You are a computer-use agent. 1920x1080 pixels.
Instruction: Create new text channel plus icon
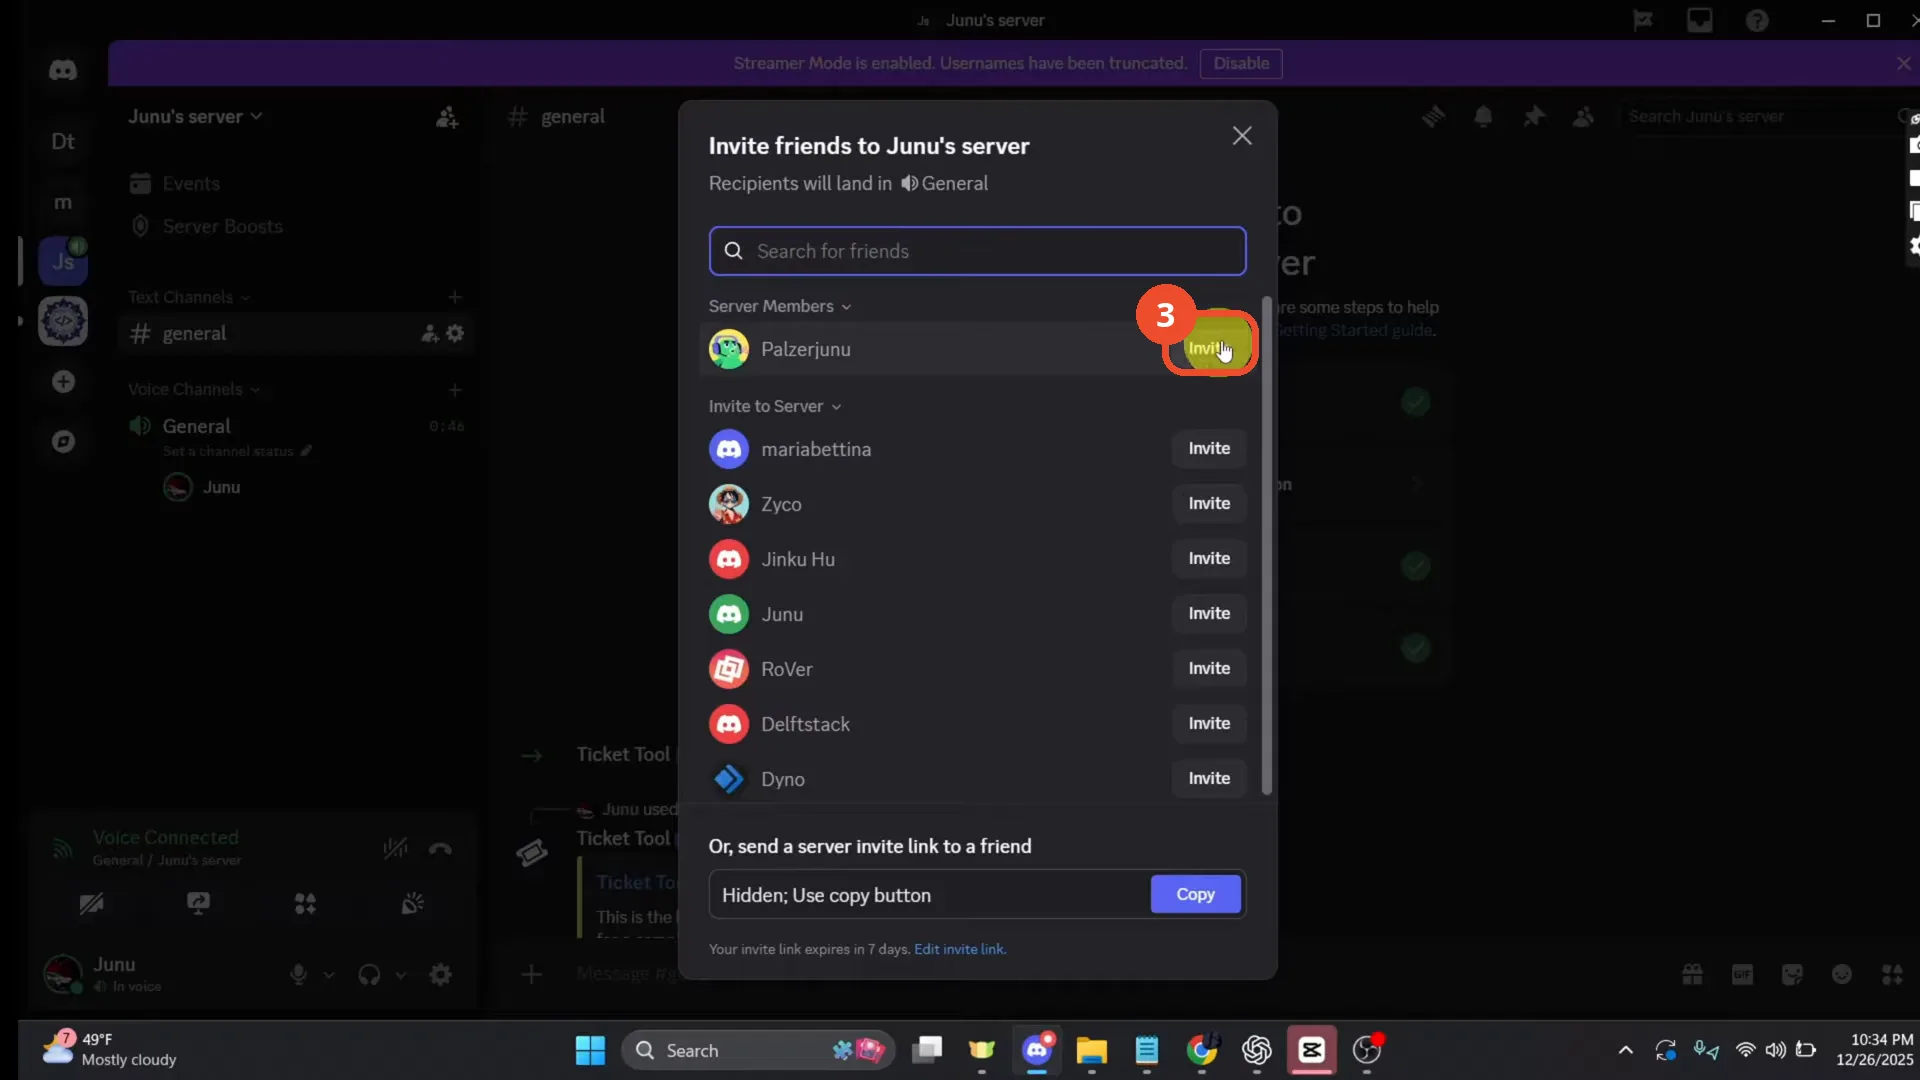click(x=455, y=297)
